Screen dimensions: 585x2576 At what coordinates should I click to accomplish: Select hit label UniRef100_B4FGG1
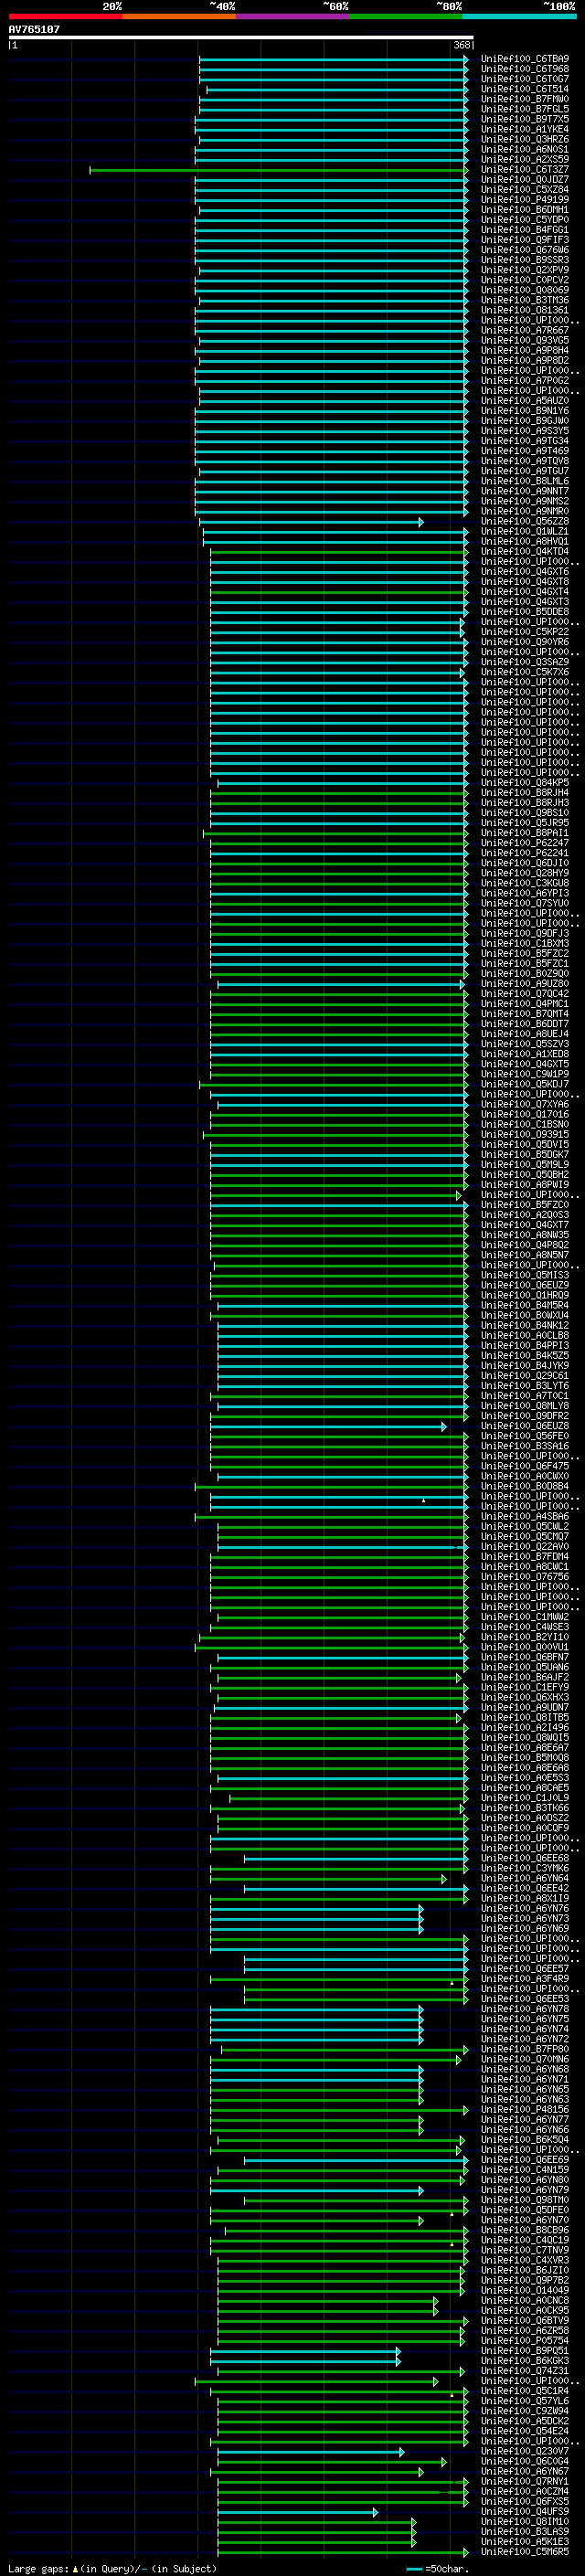(x=524, y=230)
